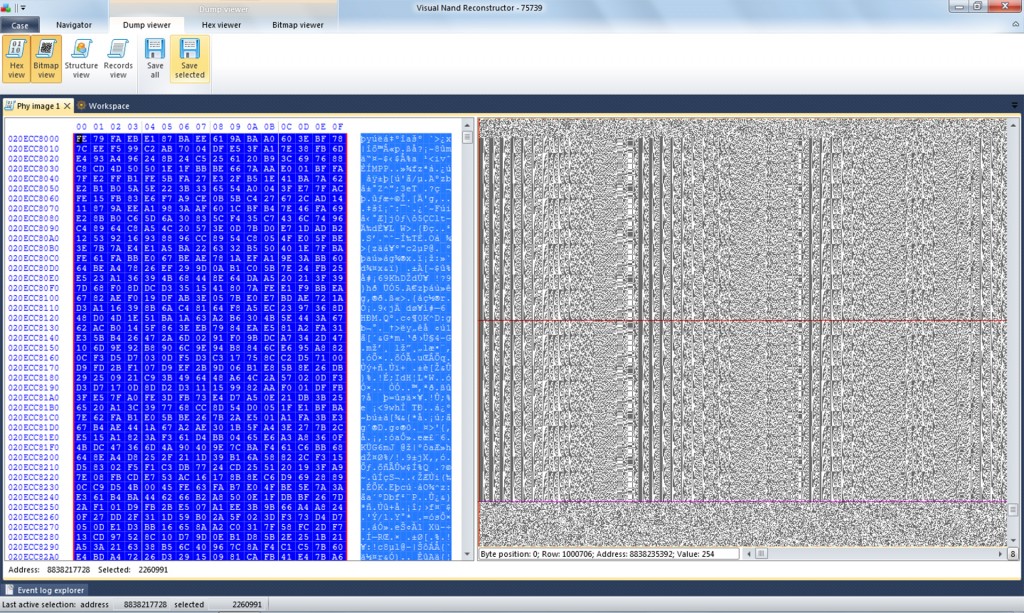Toggle Bitmap view in the ribbon
The height and width of the screenshot is (613, 1024).
tap(46, 59)
